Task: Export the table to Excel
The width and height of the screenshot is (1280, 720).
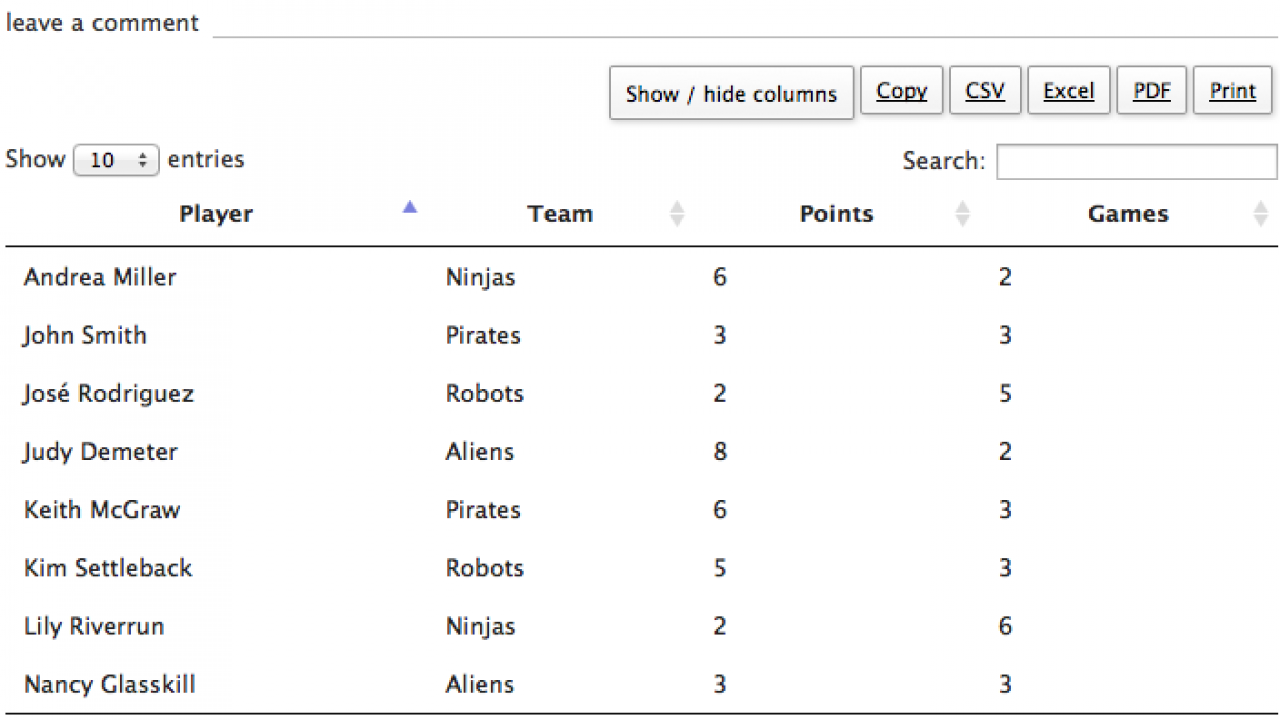Action: click(1069, 90)
